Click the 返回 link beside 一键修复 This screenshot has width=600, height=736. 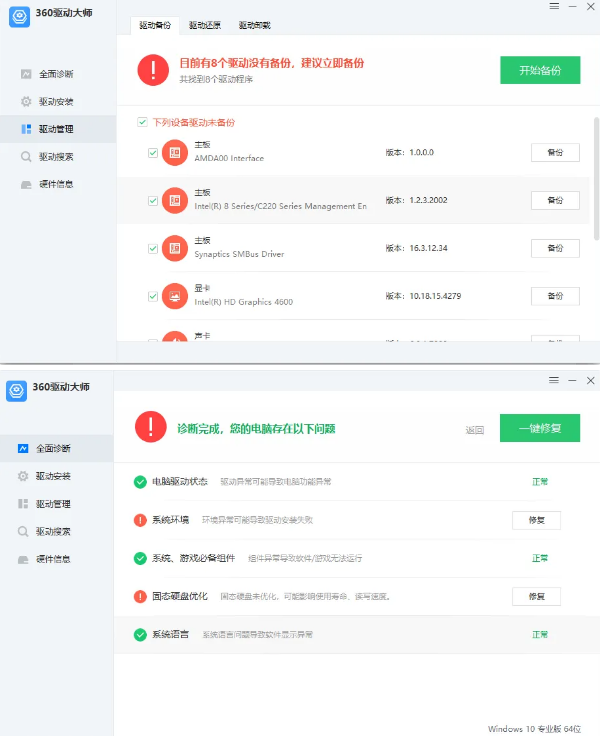474,430
